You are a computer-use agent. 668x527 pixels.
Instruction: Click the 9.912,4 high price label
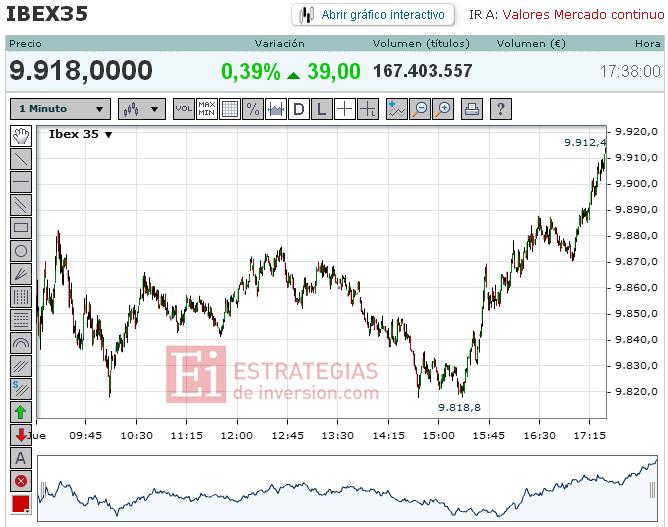coord(585,142)
